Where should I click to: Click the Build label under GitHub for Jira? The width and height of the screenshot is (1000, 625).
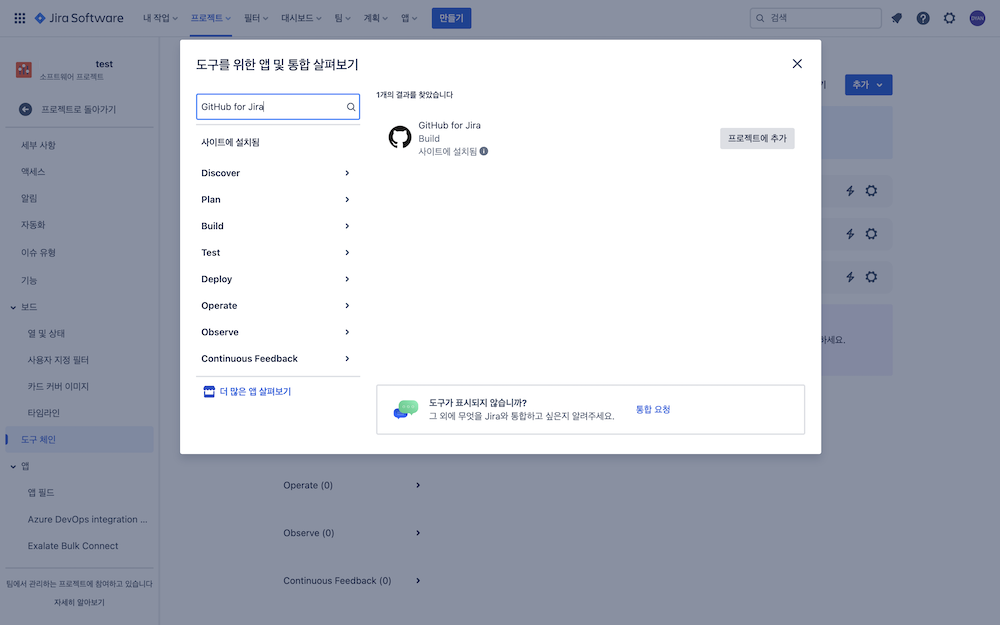(x=429, y=138)
